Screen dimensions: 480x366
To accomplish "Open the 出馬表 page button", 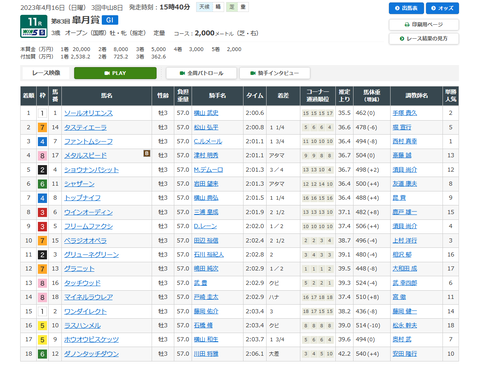I will pyautogui.click(x=406, y=8).
